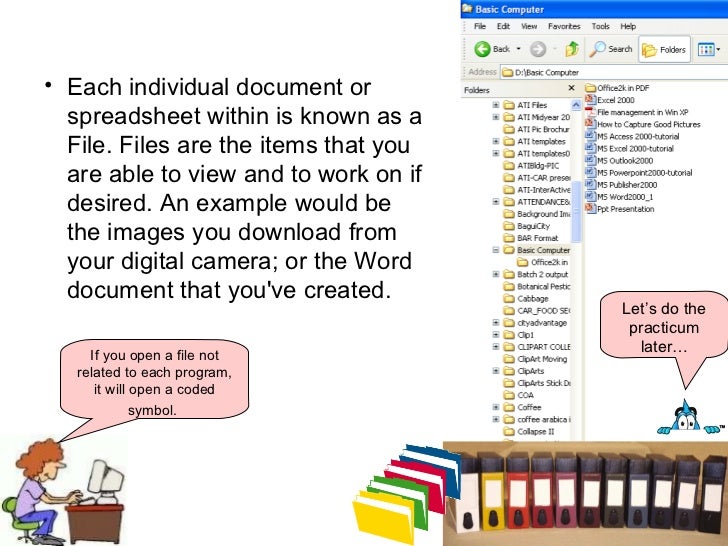728x546 pixels.
Task: Expand the coffee arabica folder node
Action: [x=496, y=419]
